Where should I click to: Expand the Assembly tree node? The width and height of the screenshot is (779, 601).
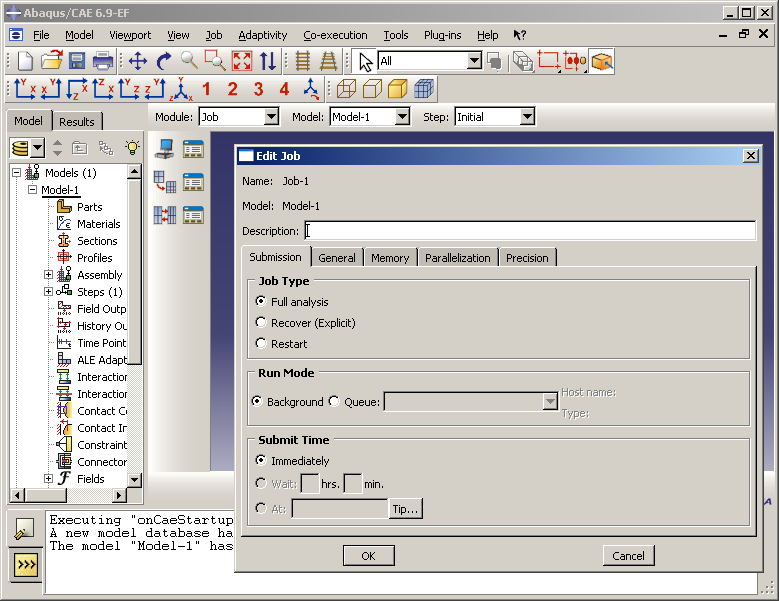click(x=48, y=275)
